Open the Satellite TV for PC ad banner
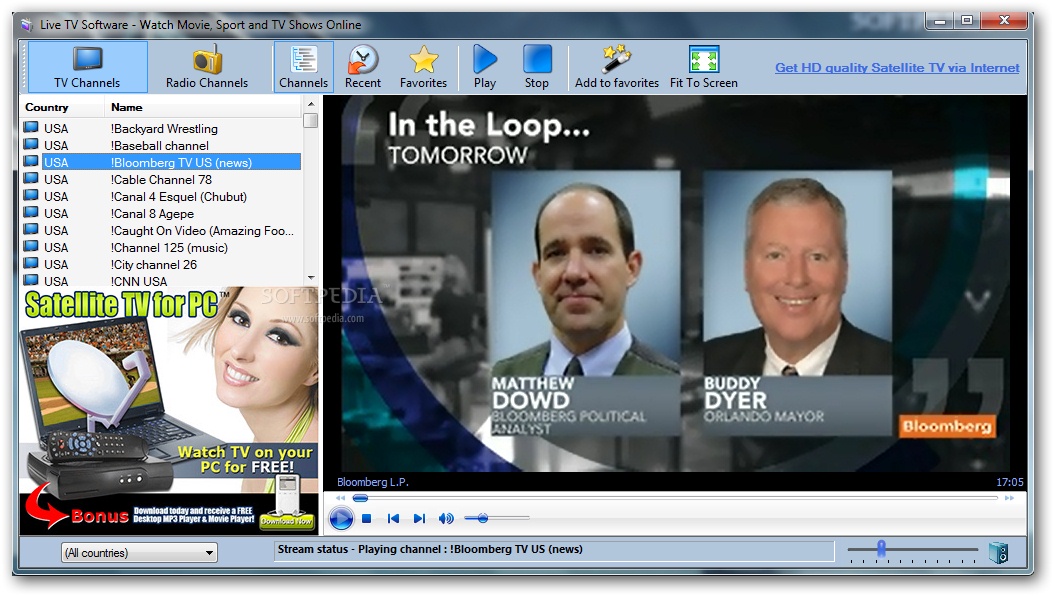The height and width of the screenshot is (596, 1054). pos(169,411)
